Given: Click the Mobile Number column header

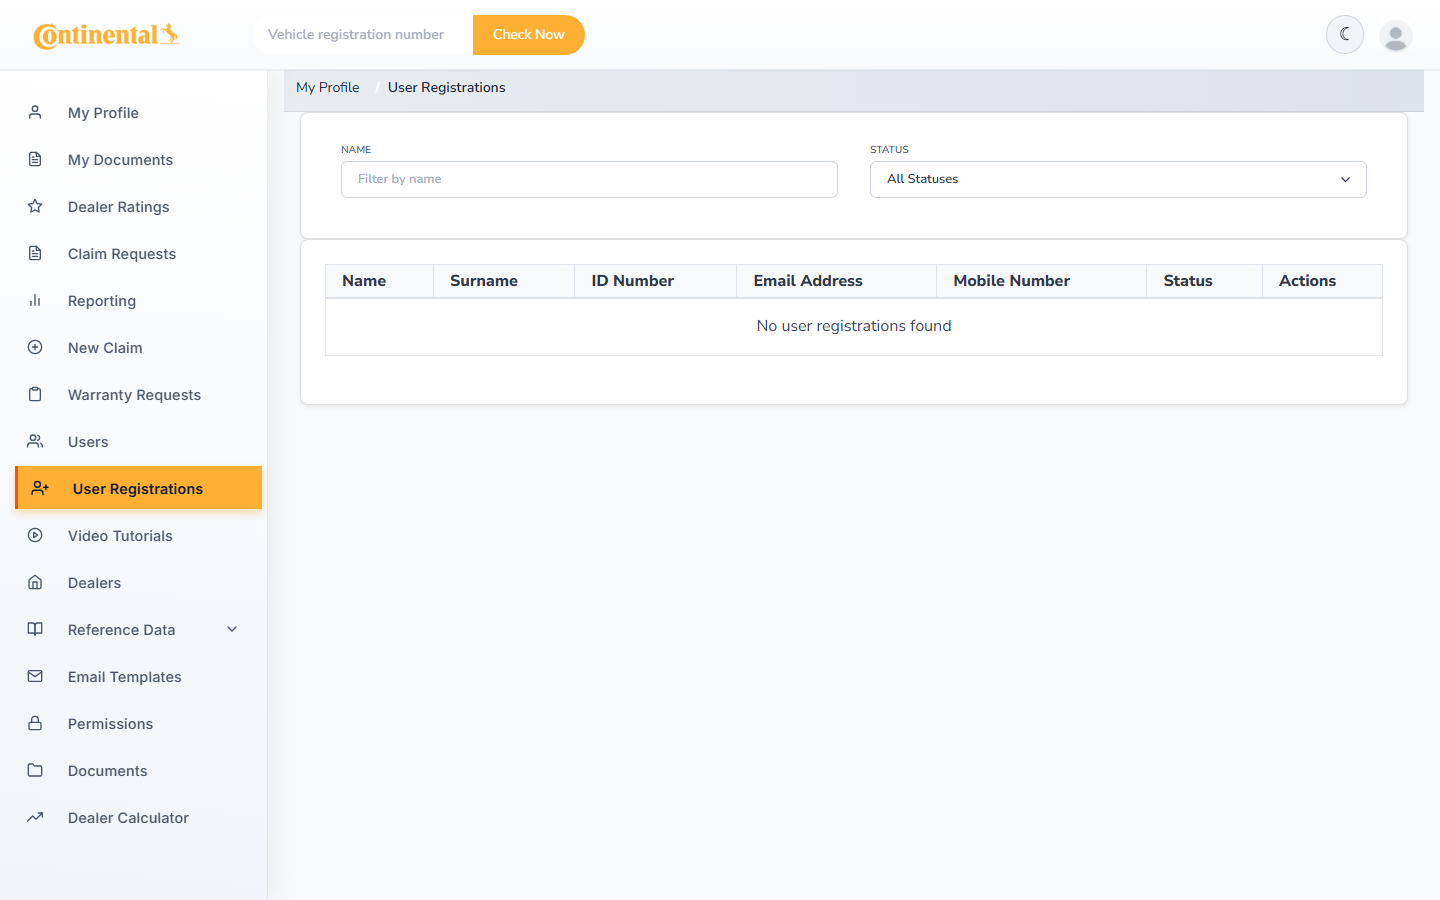Looking at the screenshot, I should tap(1042, 281).
